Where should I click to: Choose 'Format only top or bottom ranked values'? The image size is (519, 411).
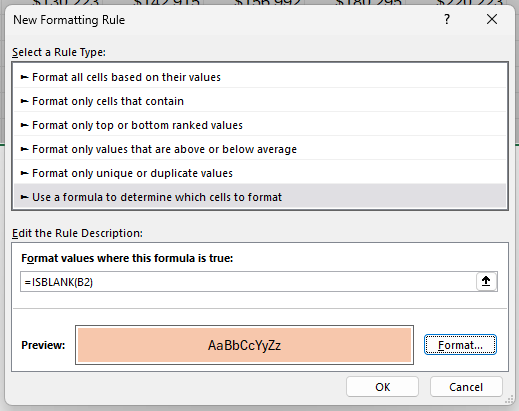click(260, 125)
